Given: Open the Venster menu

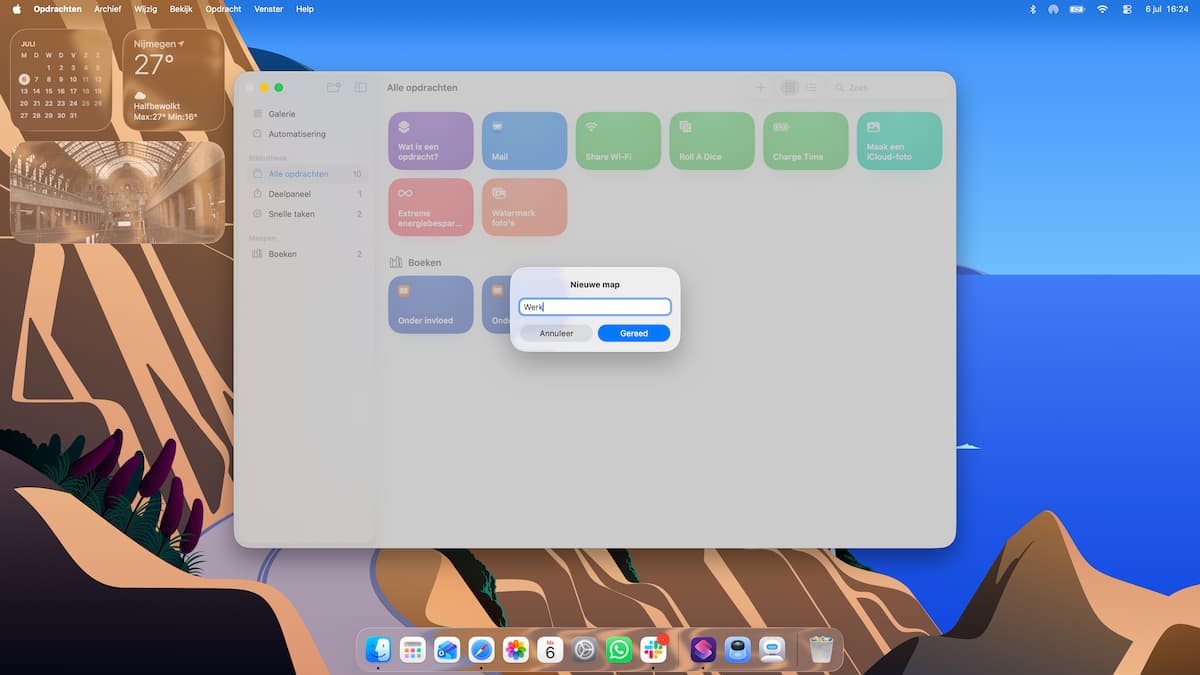Looking at the screenshot, I should [269, 9].
